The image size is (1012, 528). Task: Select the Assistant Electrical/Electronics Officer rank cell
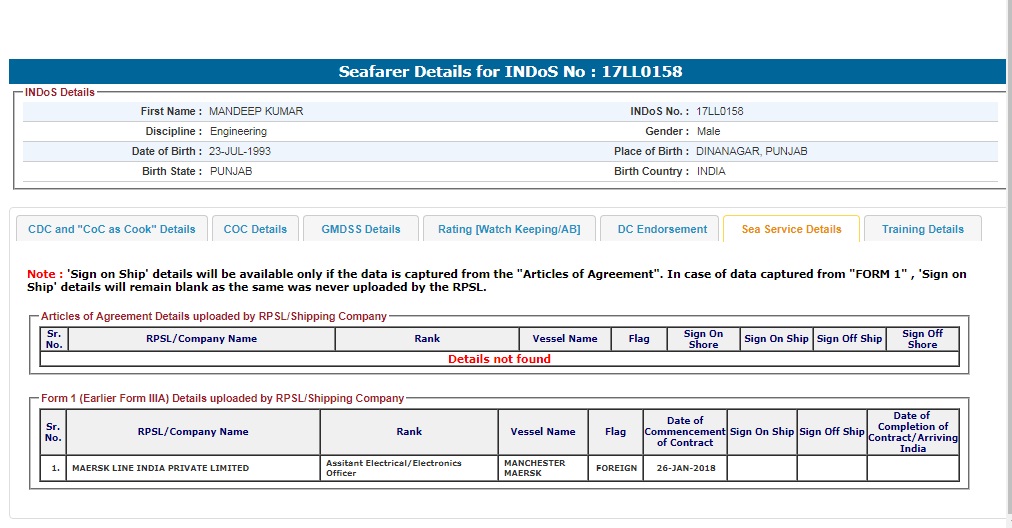click(394, 468)
